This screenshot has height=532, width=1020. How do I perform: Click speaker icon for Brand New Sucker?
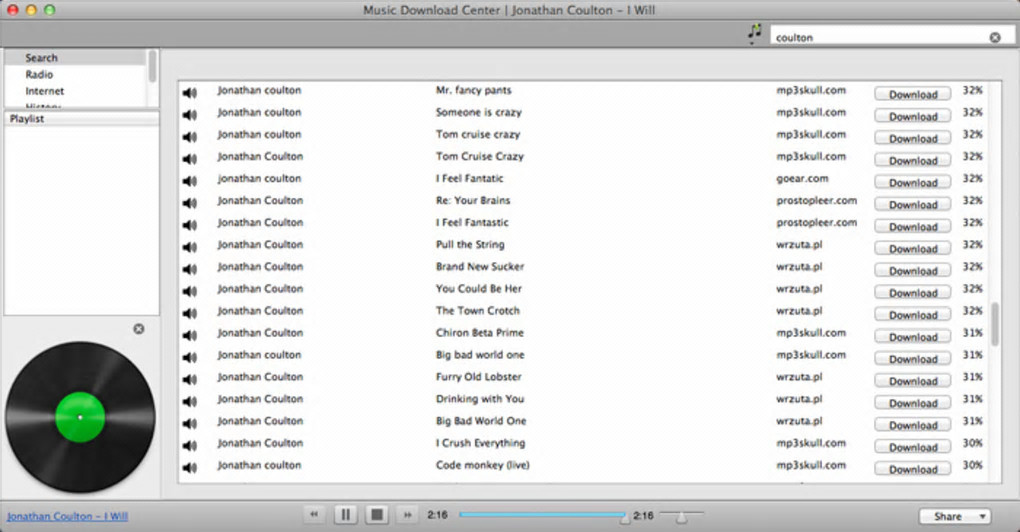(x=189, y=269)
